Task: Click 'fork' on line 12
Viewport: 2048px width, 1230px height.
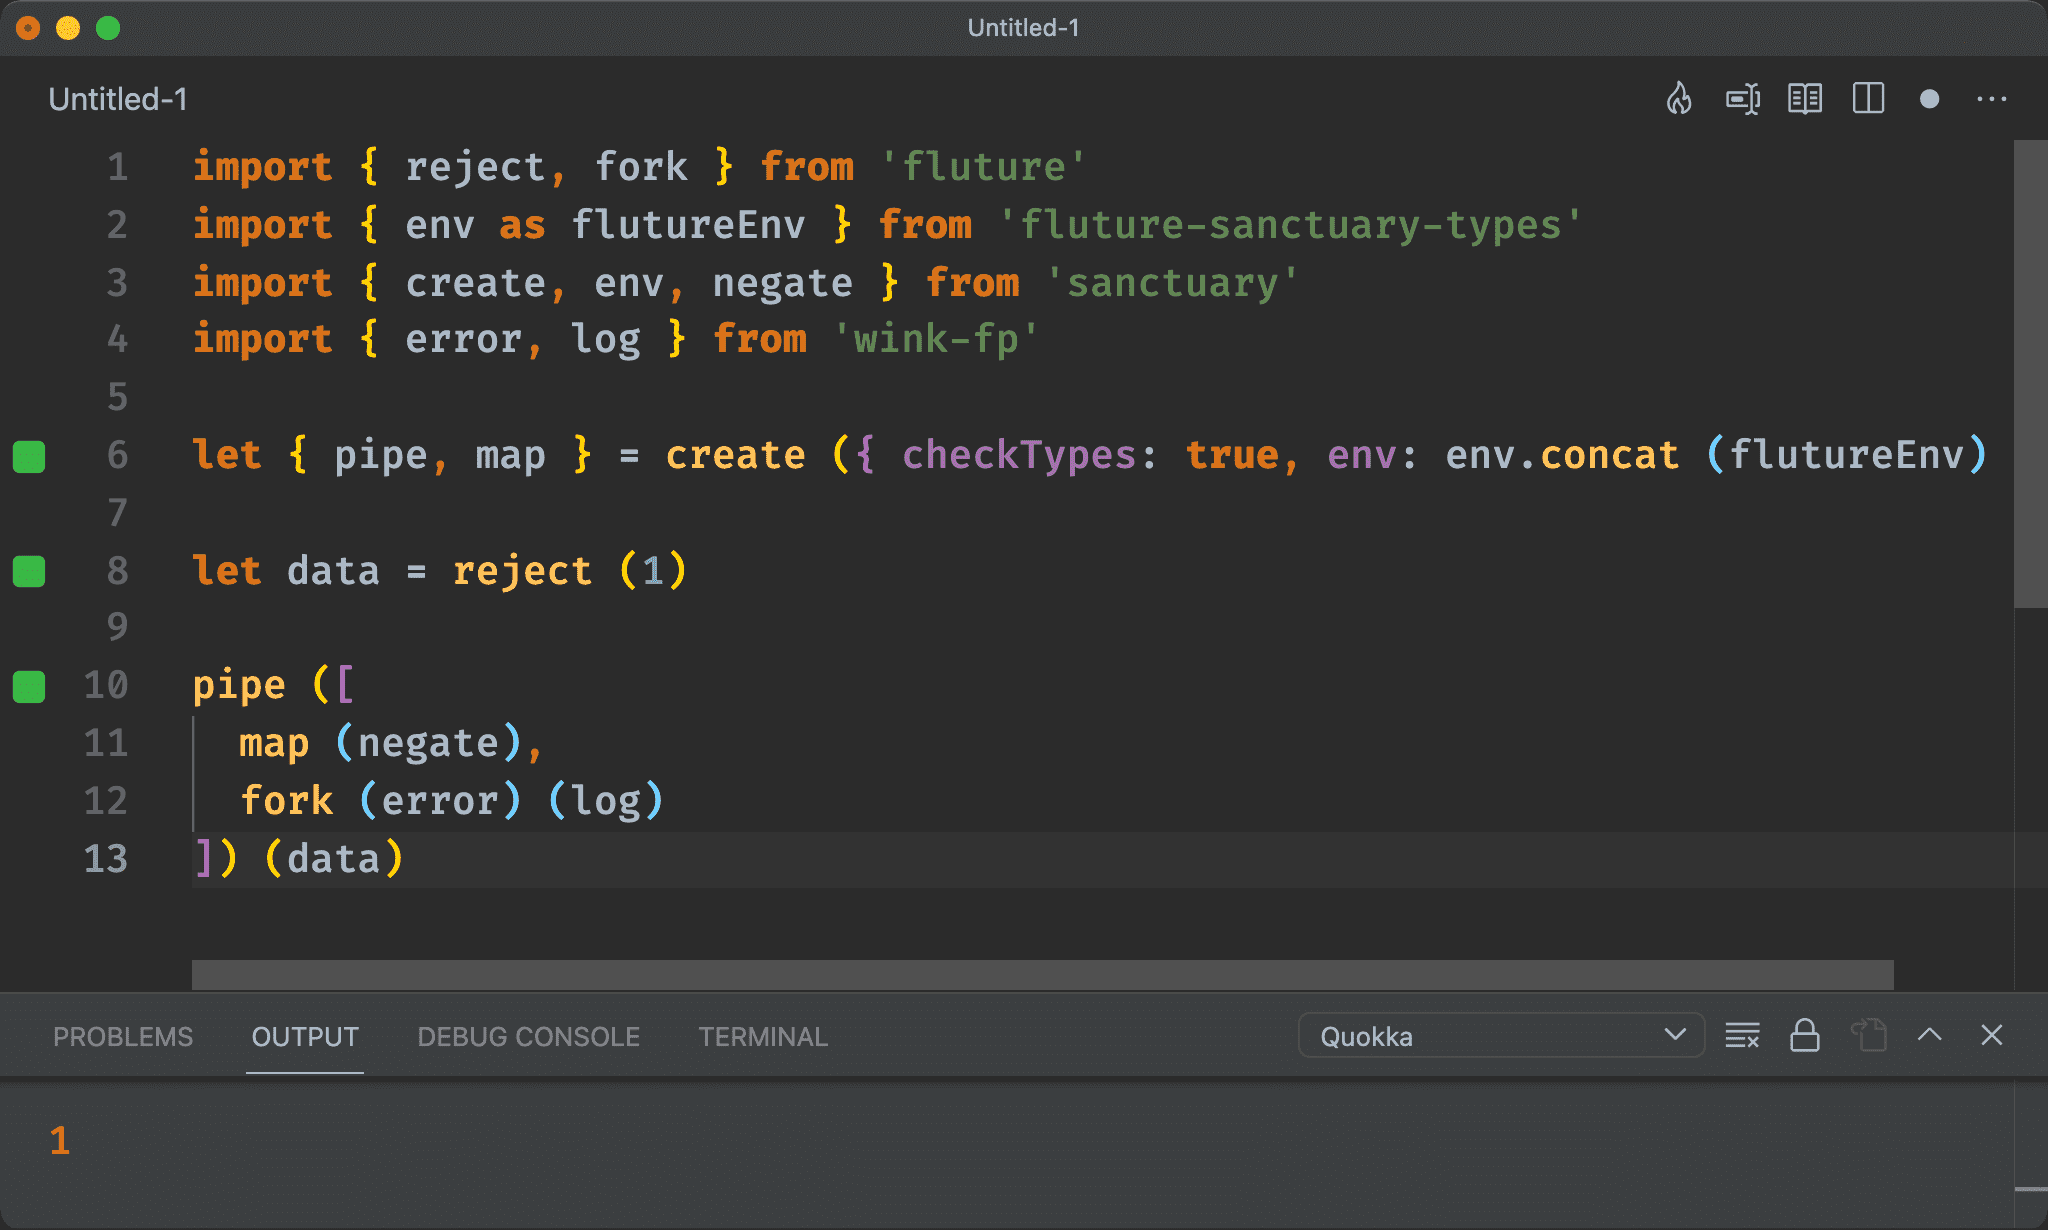Action: point(287,801)
